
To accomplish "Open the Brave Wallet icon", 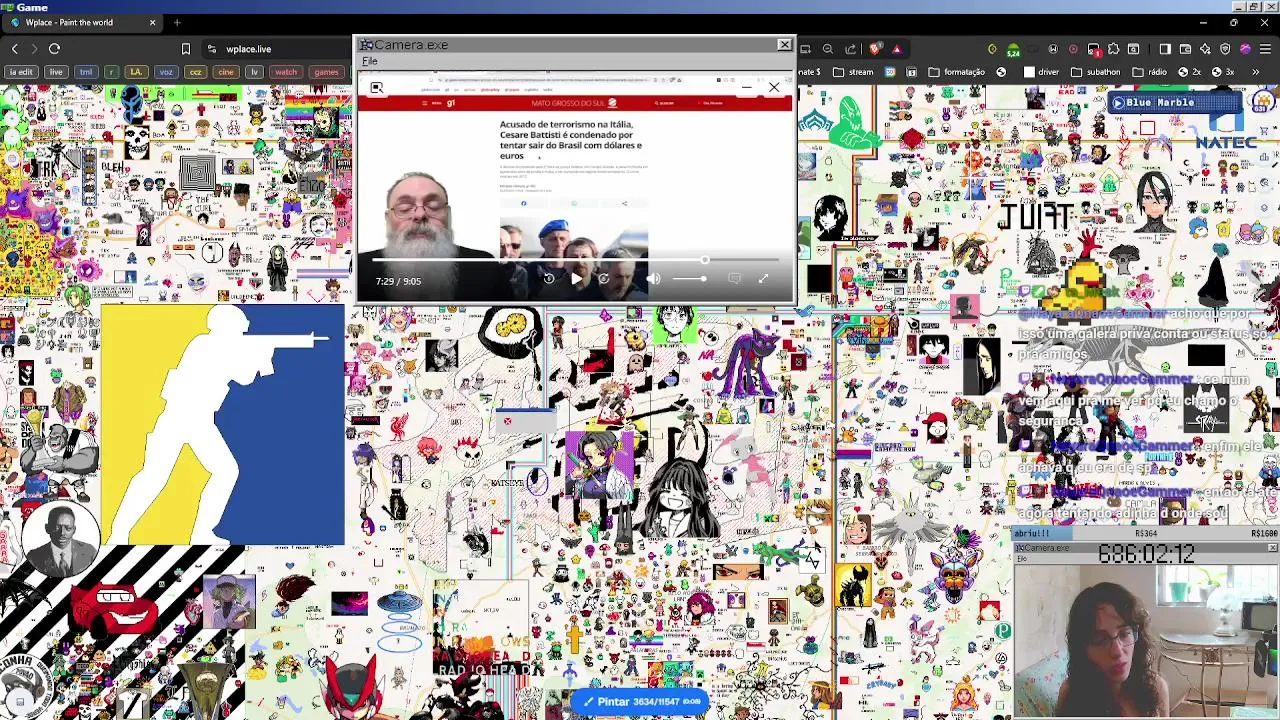I will tap(1185, 49).
